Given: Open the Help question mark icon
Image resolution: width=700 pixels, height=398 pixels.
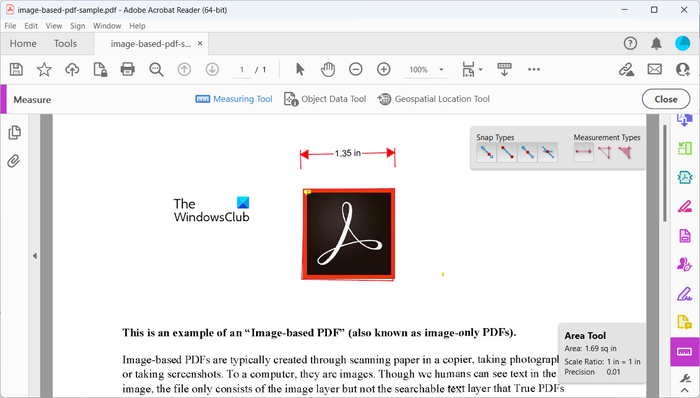Looking at the screenshot, I should [630, 43].
